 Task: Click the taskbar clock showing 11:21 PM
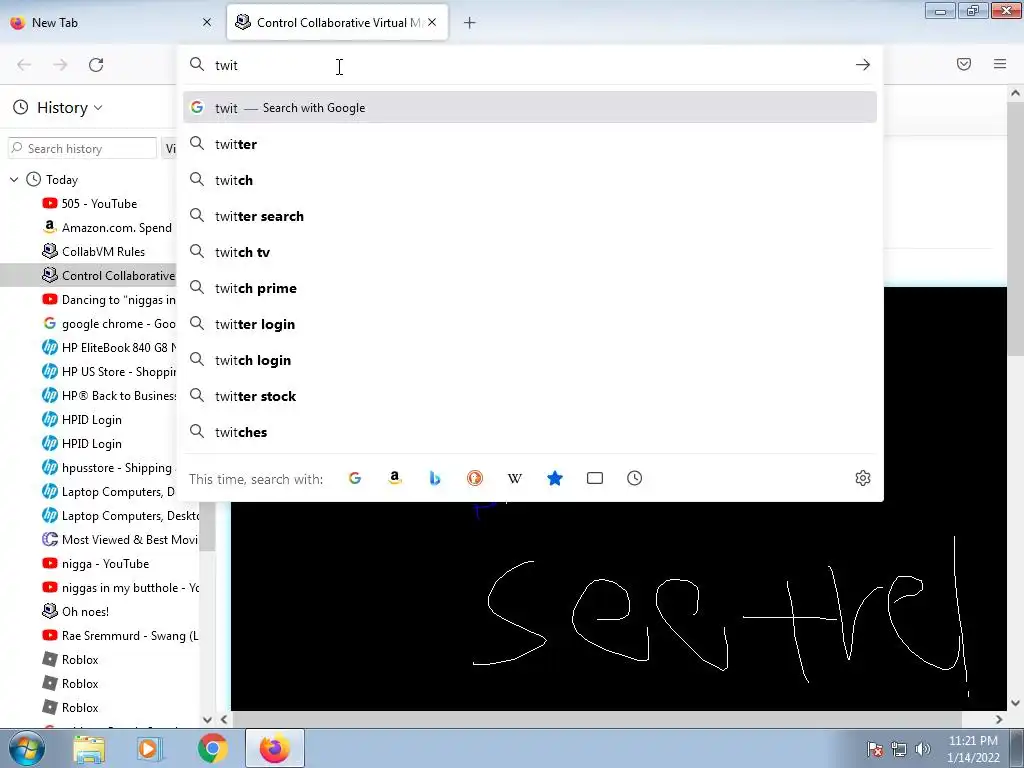[x=973, y=748]
